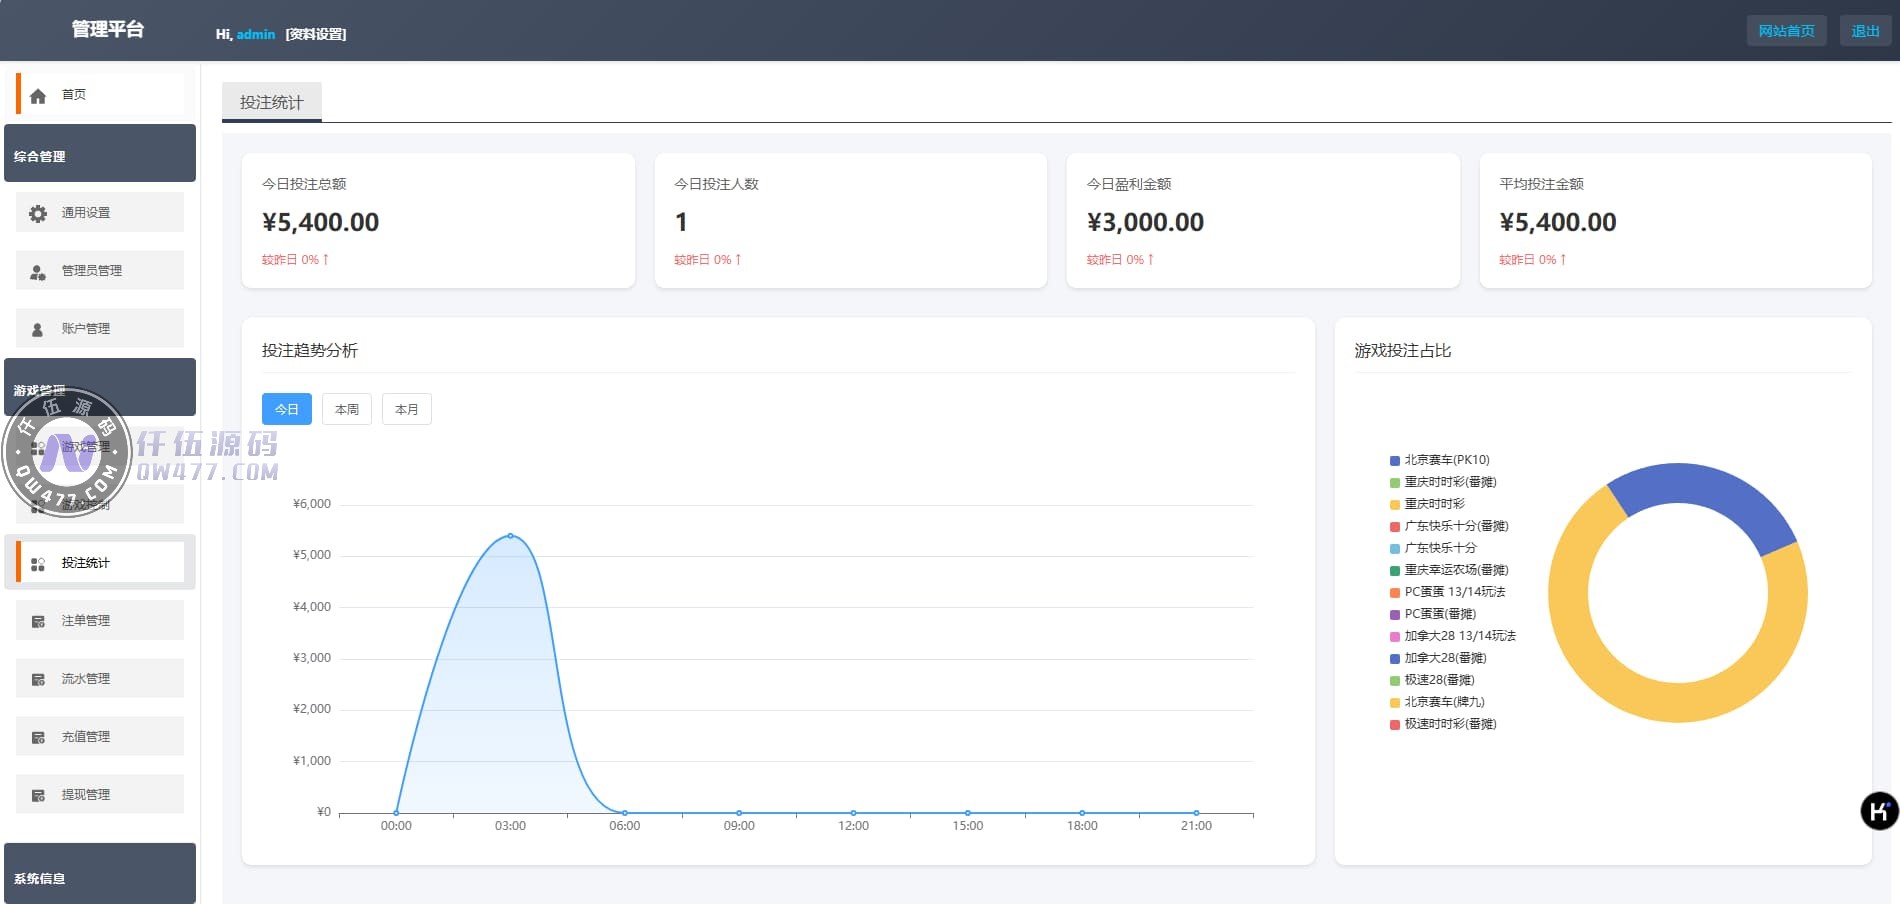Screen dimensions: 1900x904
Task: Open the 投注统计 tab
Action: point(271,102)
